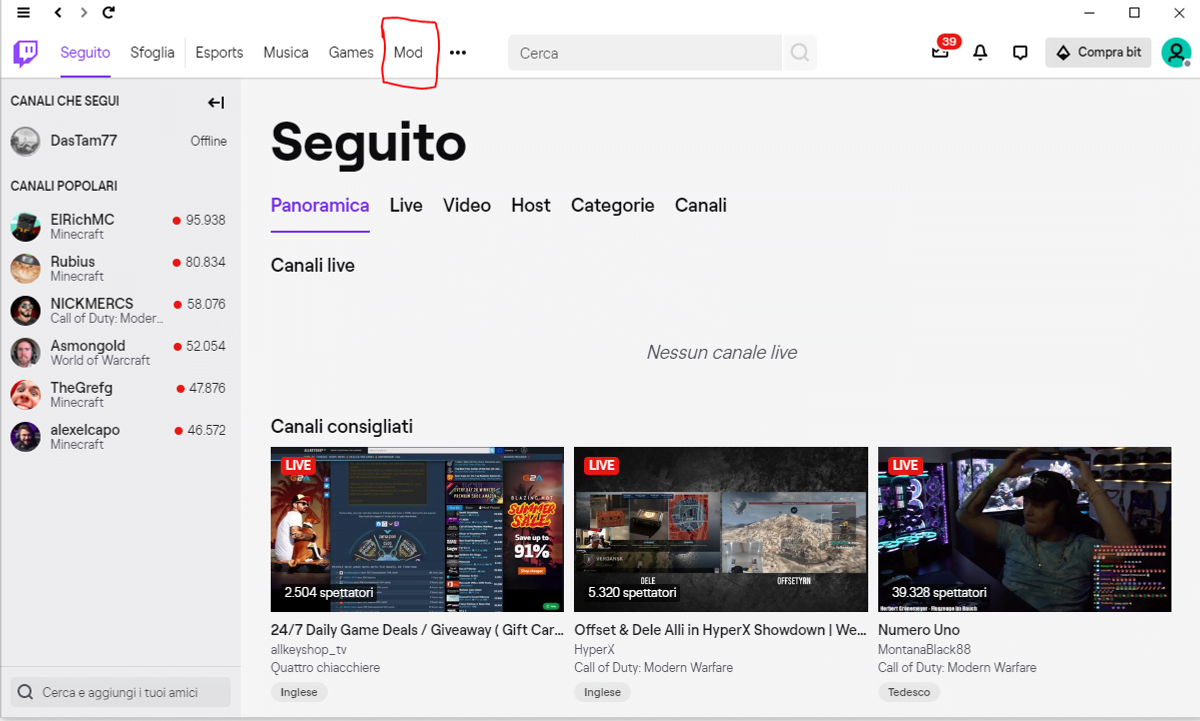Focus the friends search field
This screenshot has height=721, width=1200.
point(120,692)
